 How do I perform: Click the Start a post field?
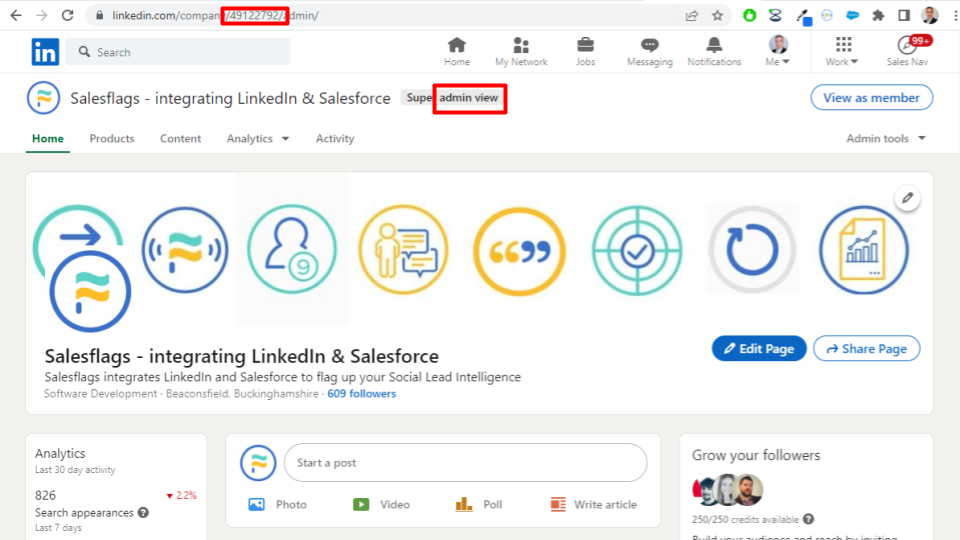tap(465, 463)
